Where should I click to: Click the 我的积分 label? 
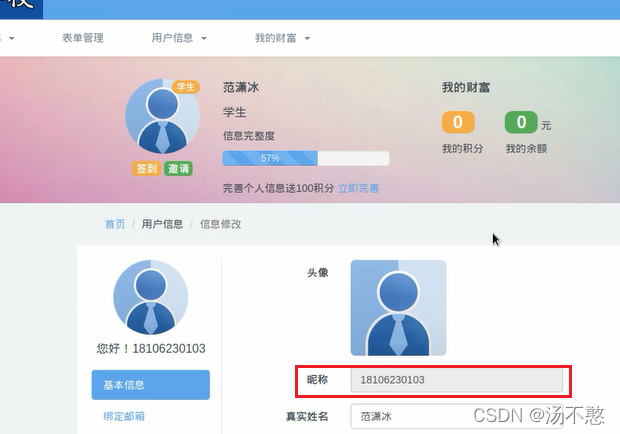(462, 149)
